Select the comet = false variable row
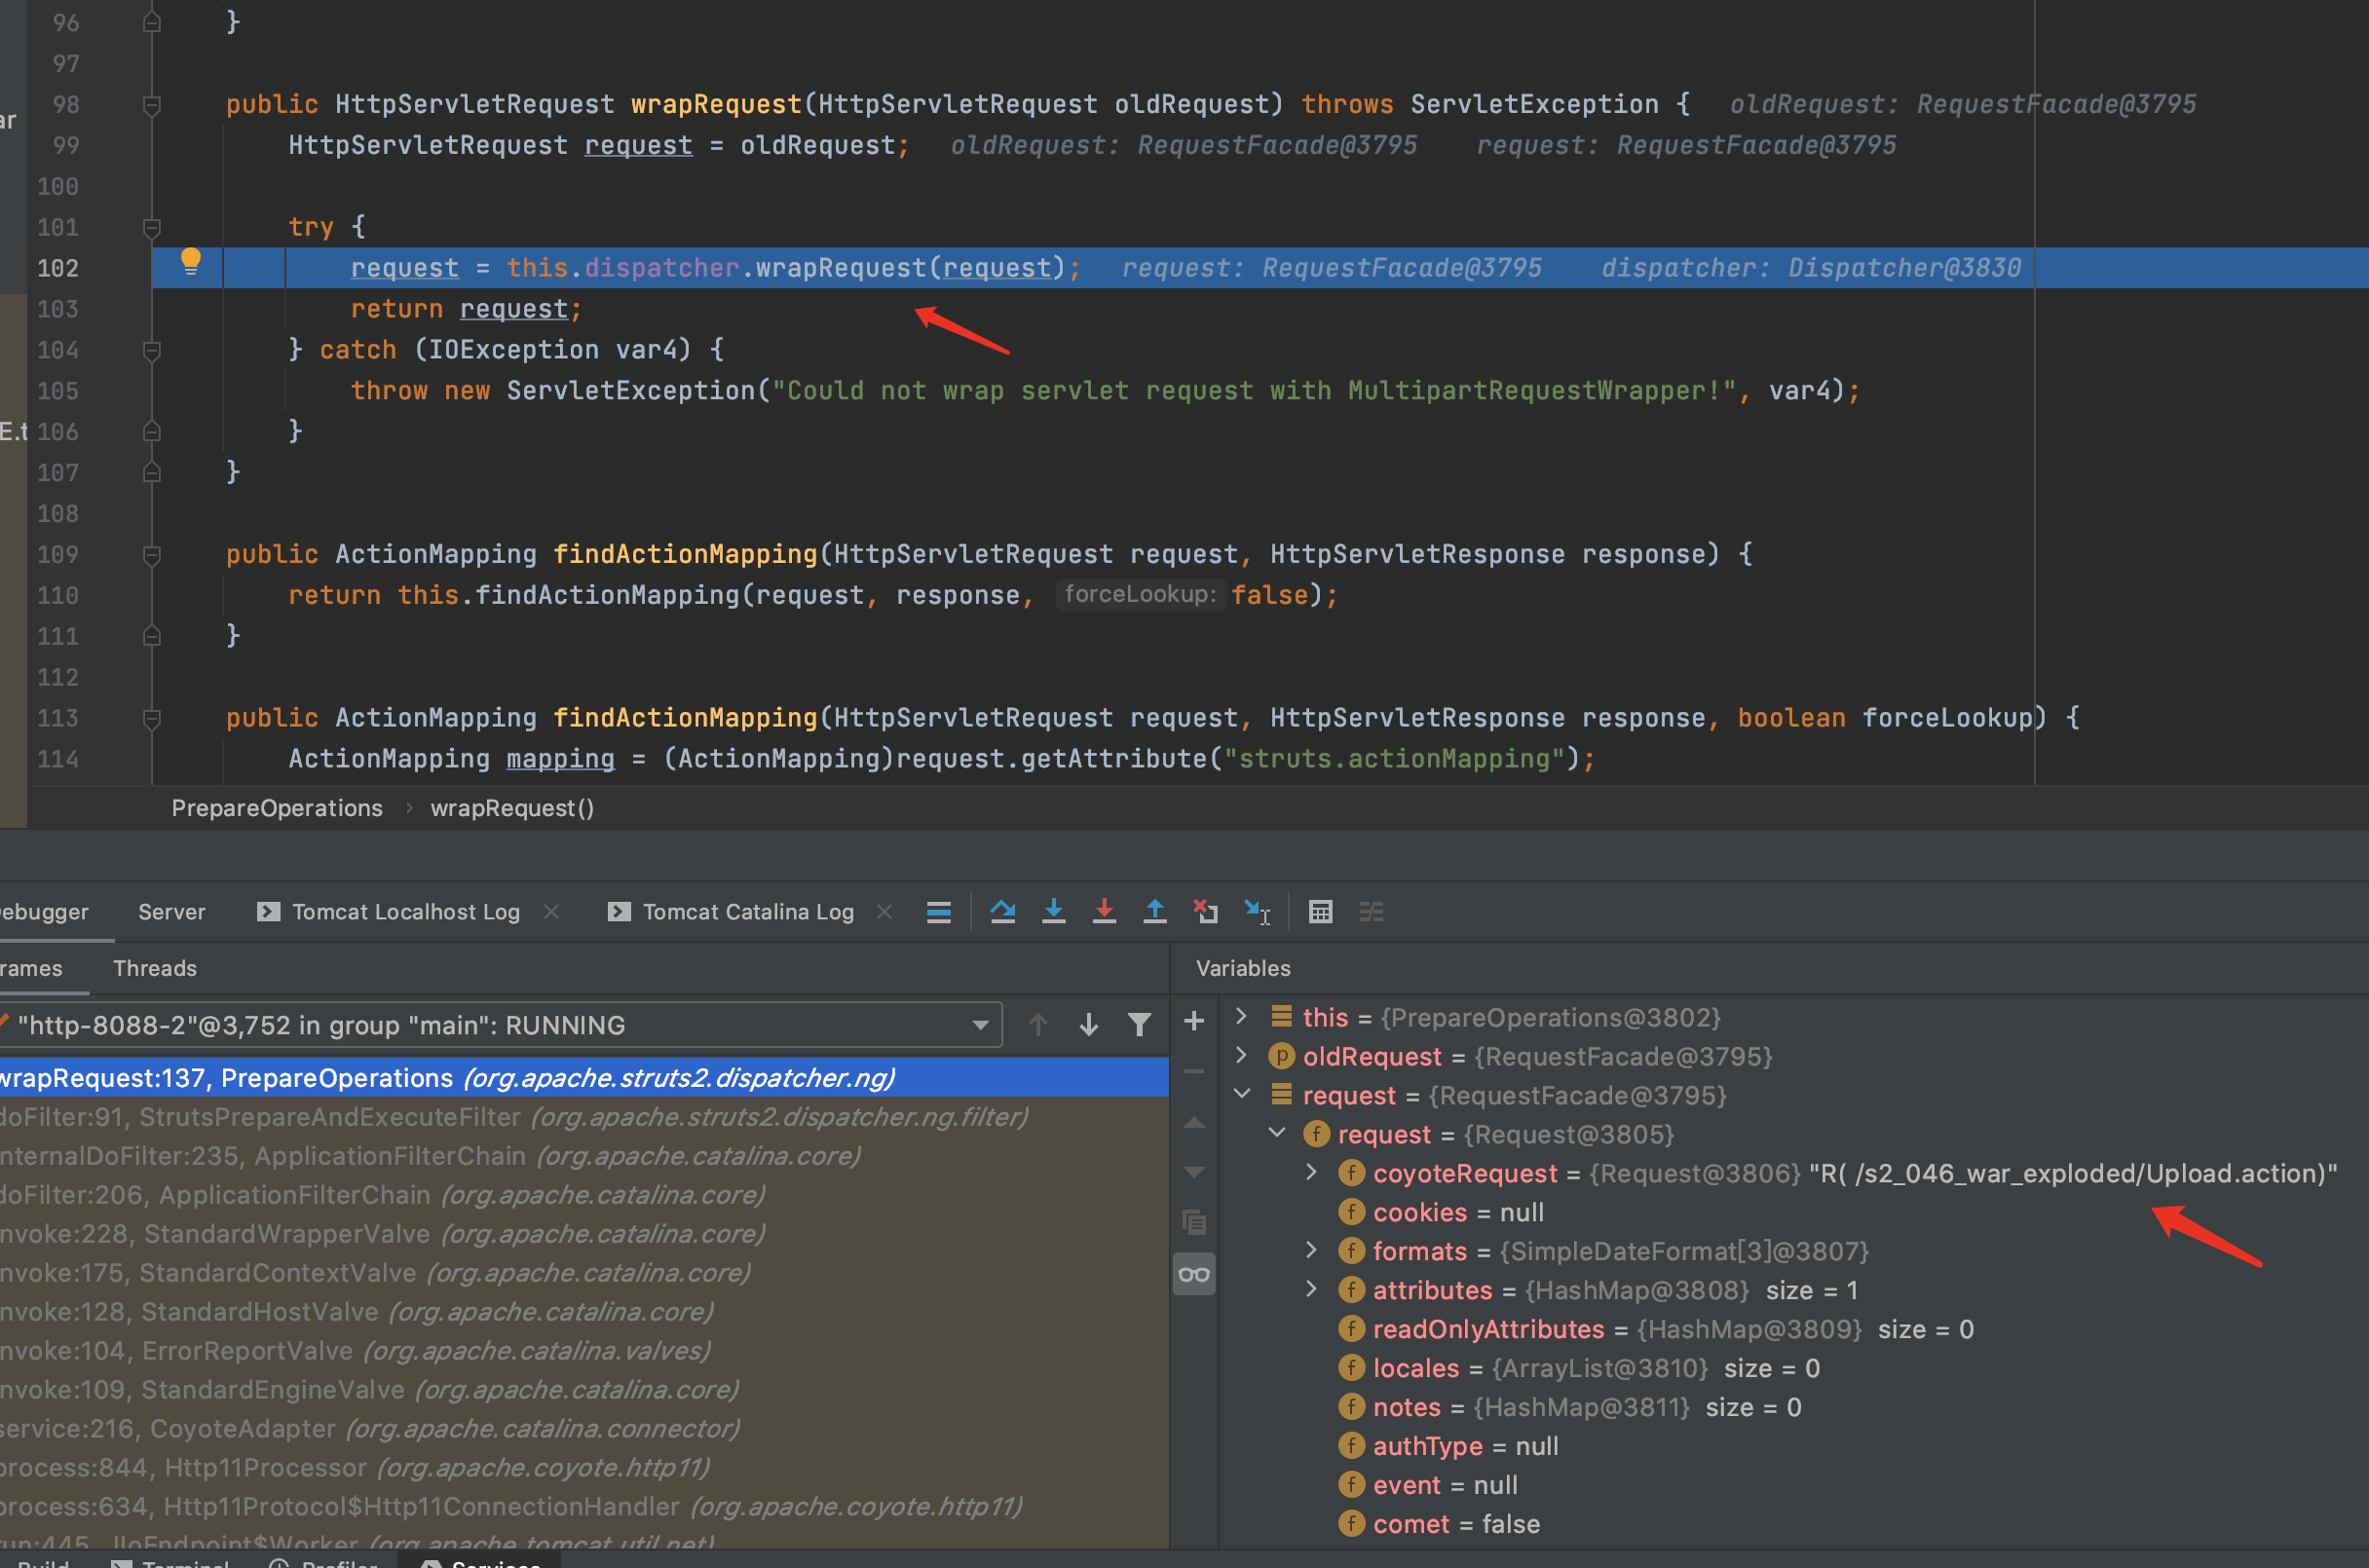This screenshot has height=1568, width=2369. pyautogui.click(x=1794, y=1524)
